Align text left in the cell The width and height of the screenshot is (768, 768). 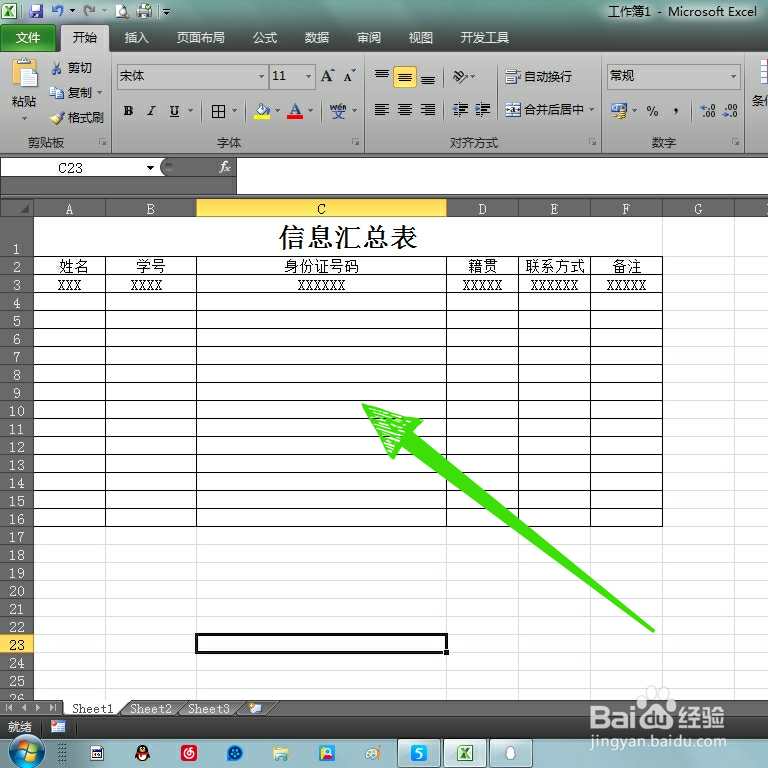pyautogui.click(x=382, y=110)
